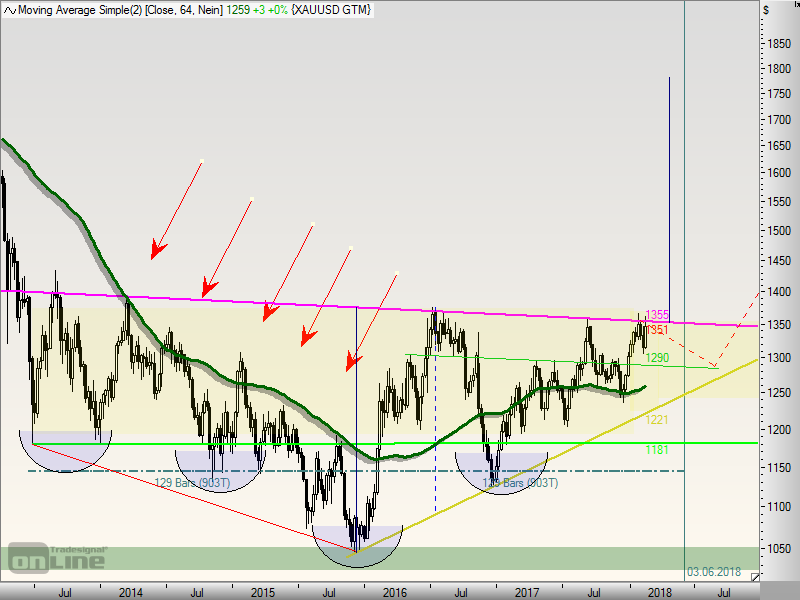Click the lowest semicircle at the 2015 bottom
This screenshot has width=800, height=600.
click(x=357, y=546)
